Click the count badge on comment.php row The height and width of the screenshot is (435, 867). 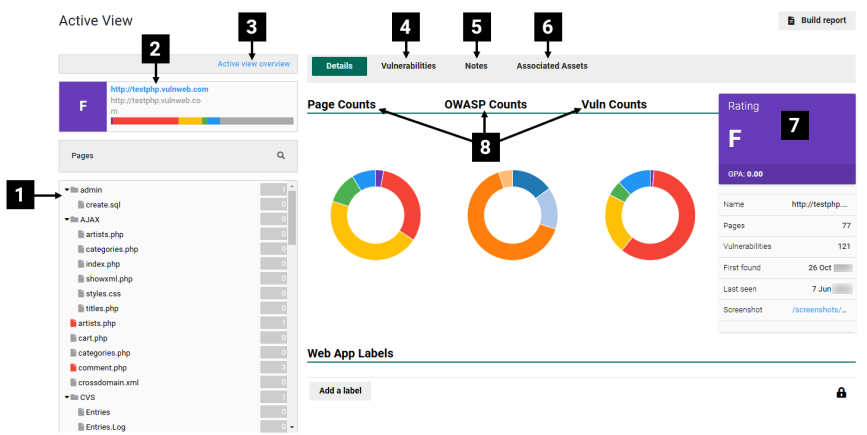(274, 368)
